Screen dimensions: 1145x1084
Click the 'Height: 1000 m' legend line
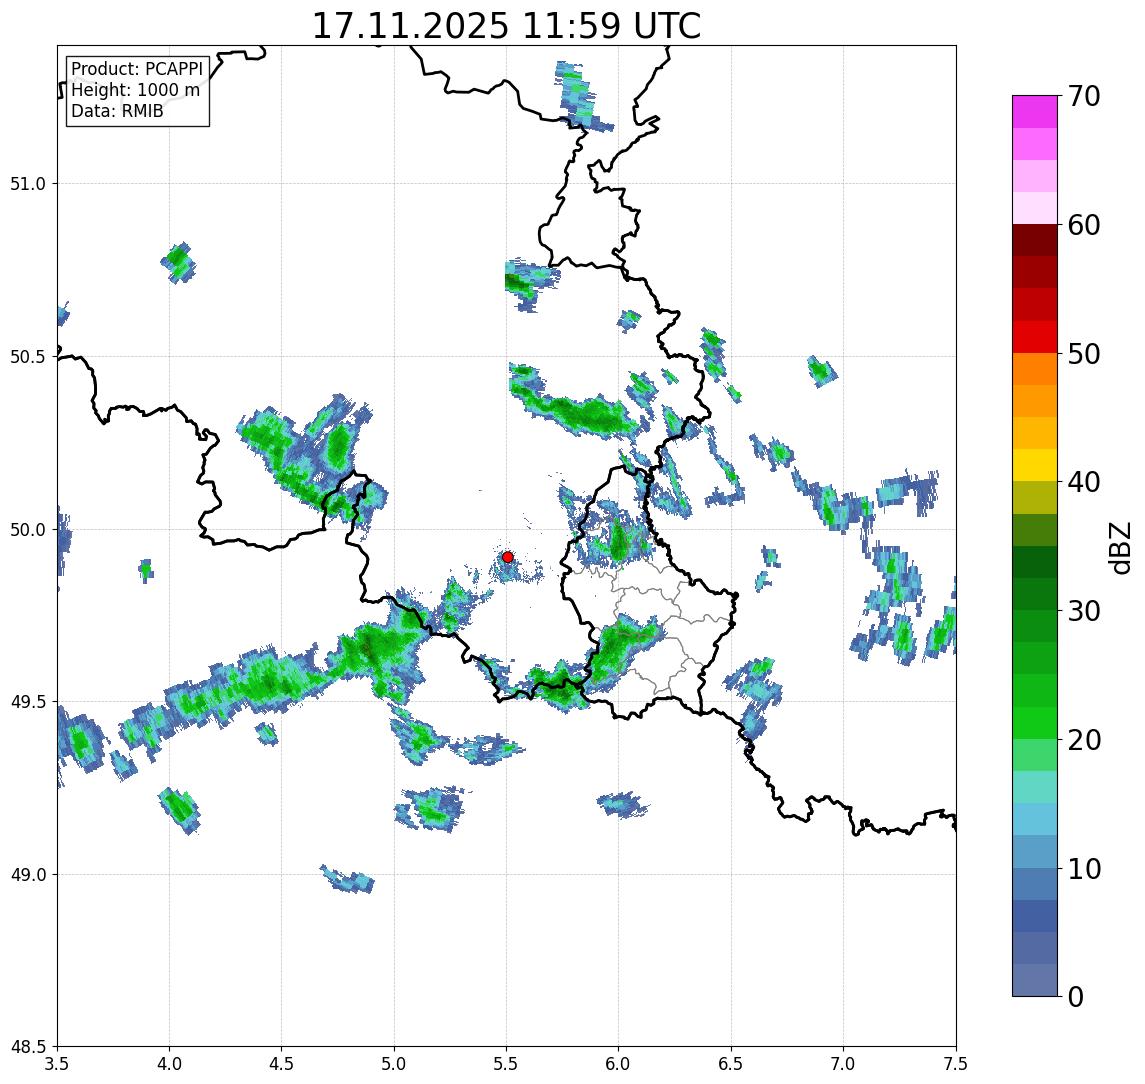(136, 90)
